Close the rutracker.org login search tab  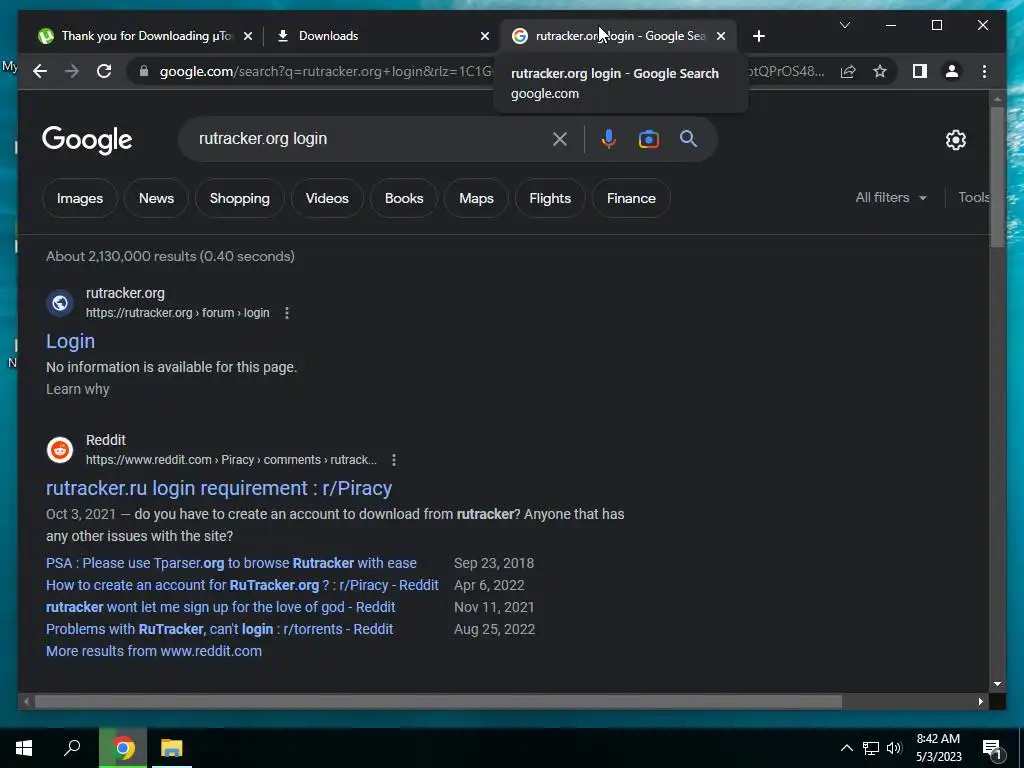click(721, 36)
